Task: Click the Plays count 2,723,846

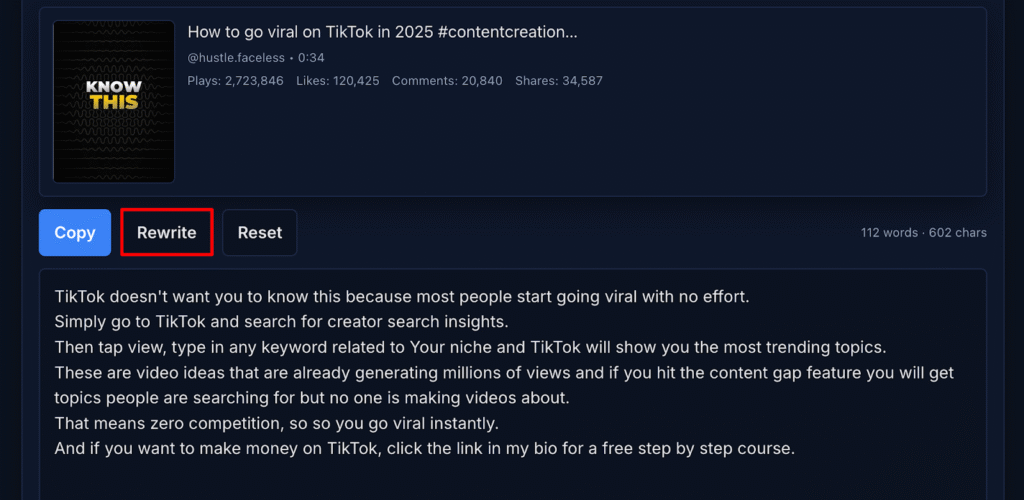Action: pos(235,81)
